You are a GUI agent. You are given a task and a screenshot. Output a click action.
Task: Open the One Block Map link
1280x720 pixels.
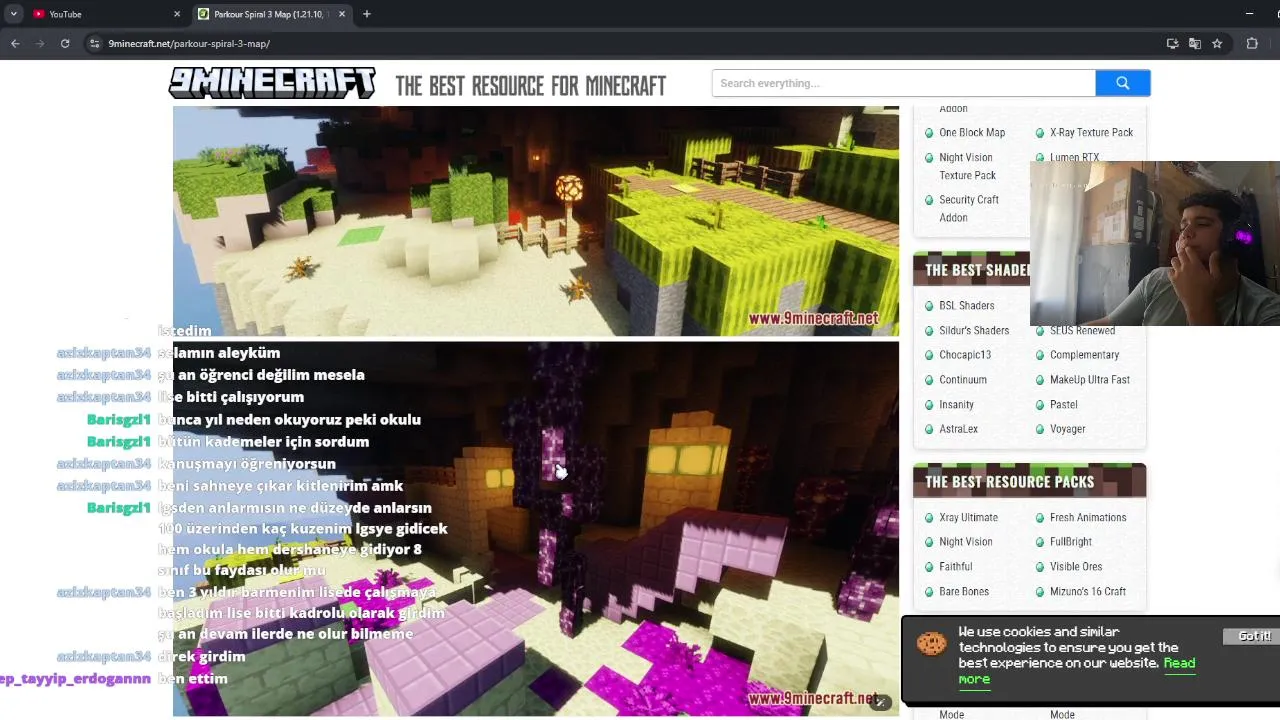(972, 132)
